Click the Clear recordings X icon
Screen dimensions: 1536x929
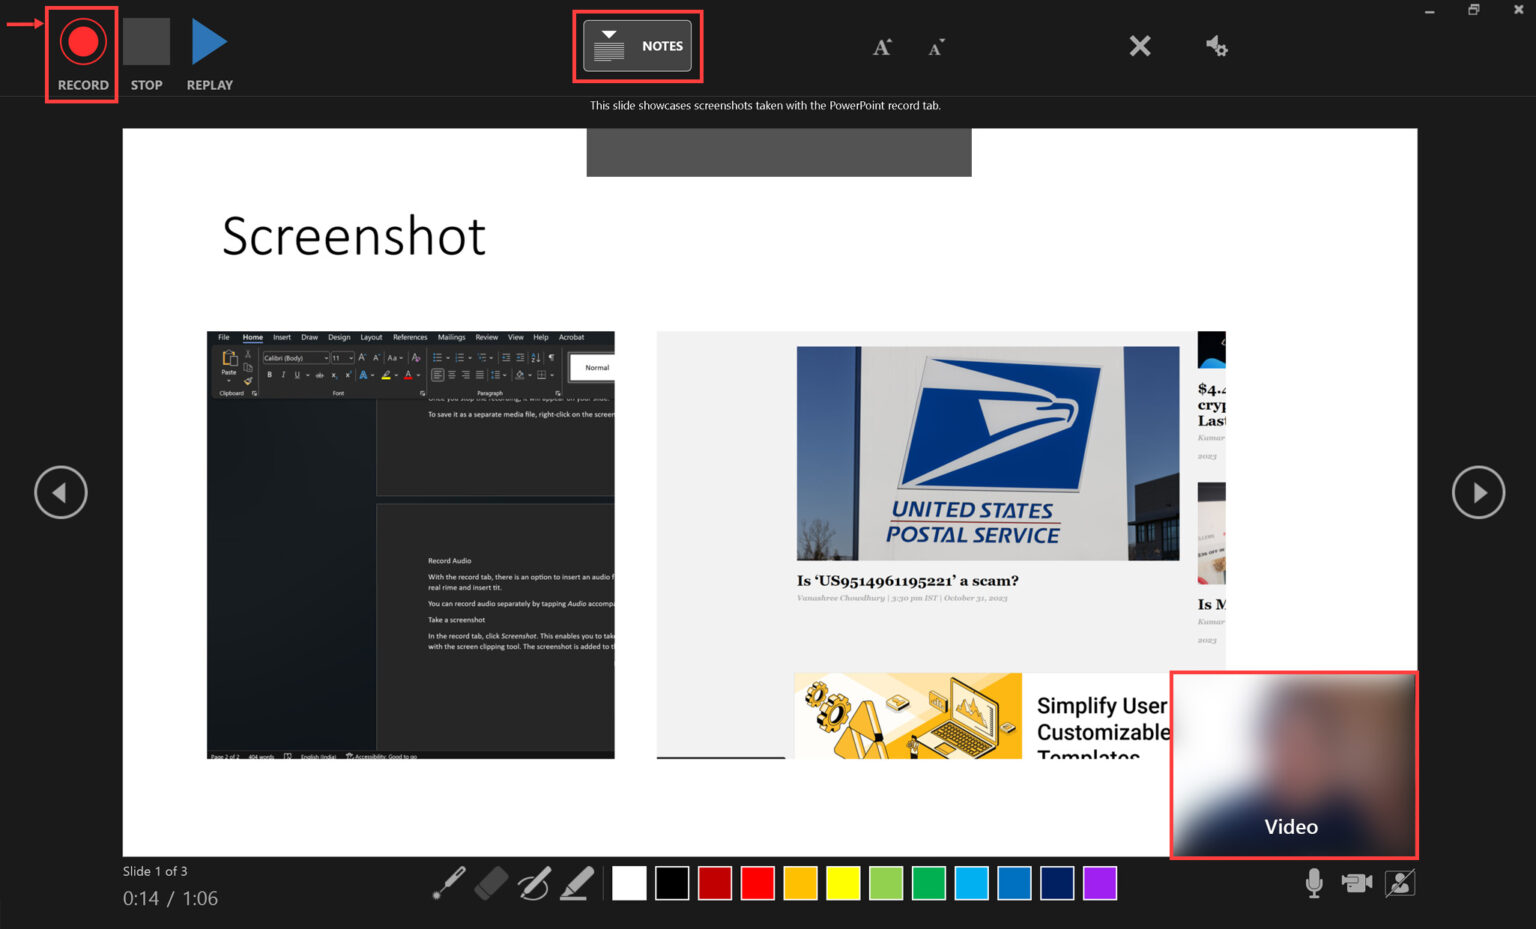point(1140,46)
